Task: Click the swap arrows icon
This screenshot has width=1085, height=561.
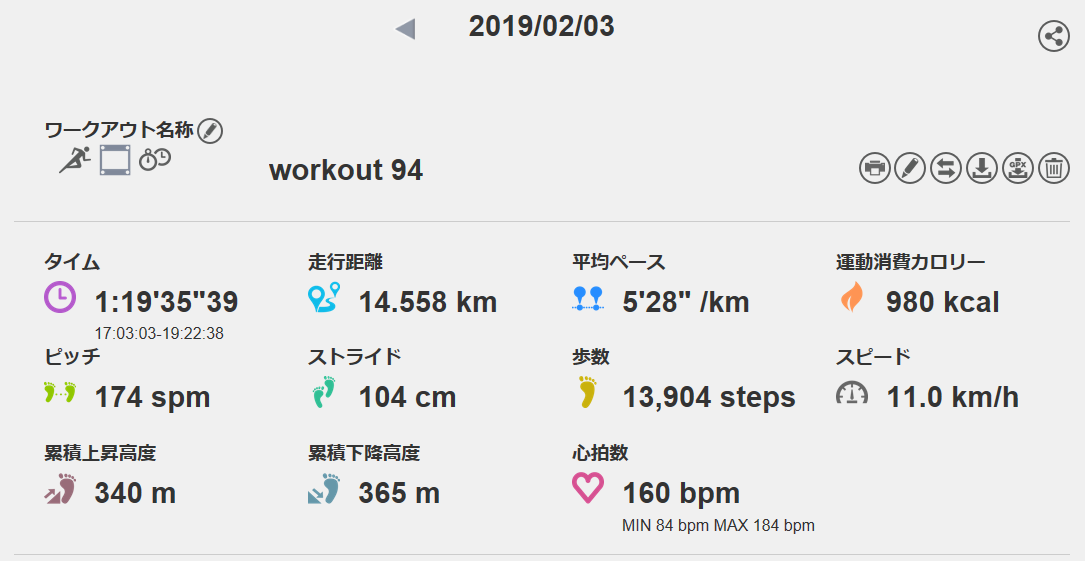Action: pos(946,168)
